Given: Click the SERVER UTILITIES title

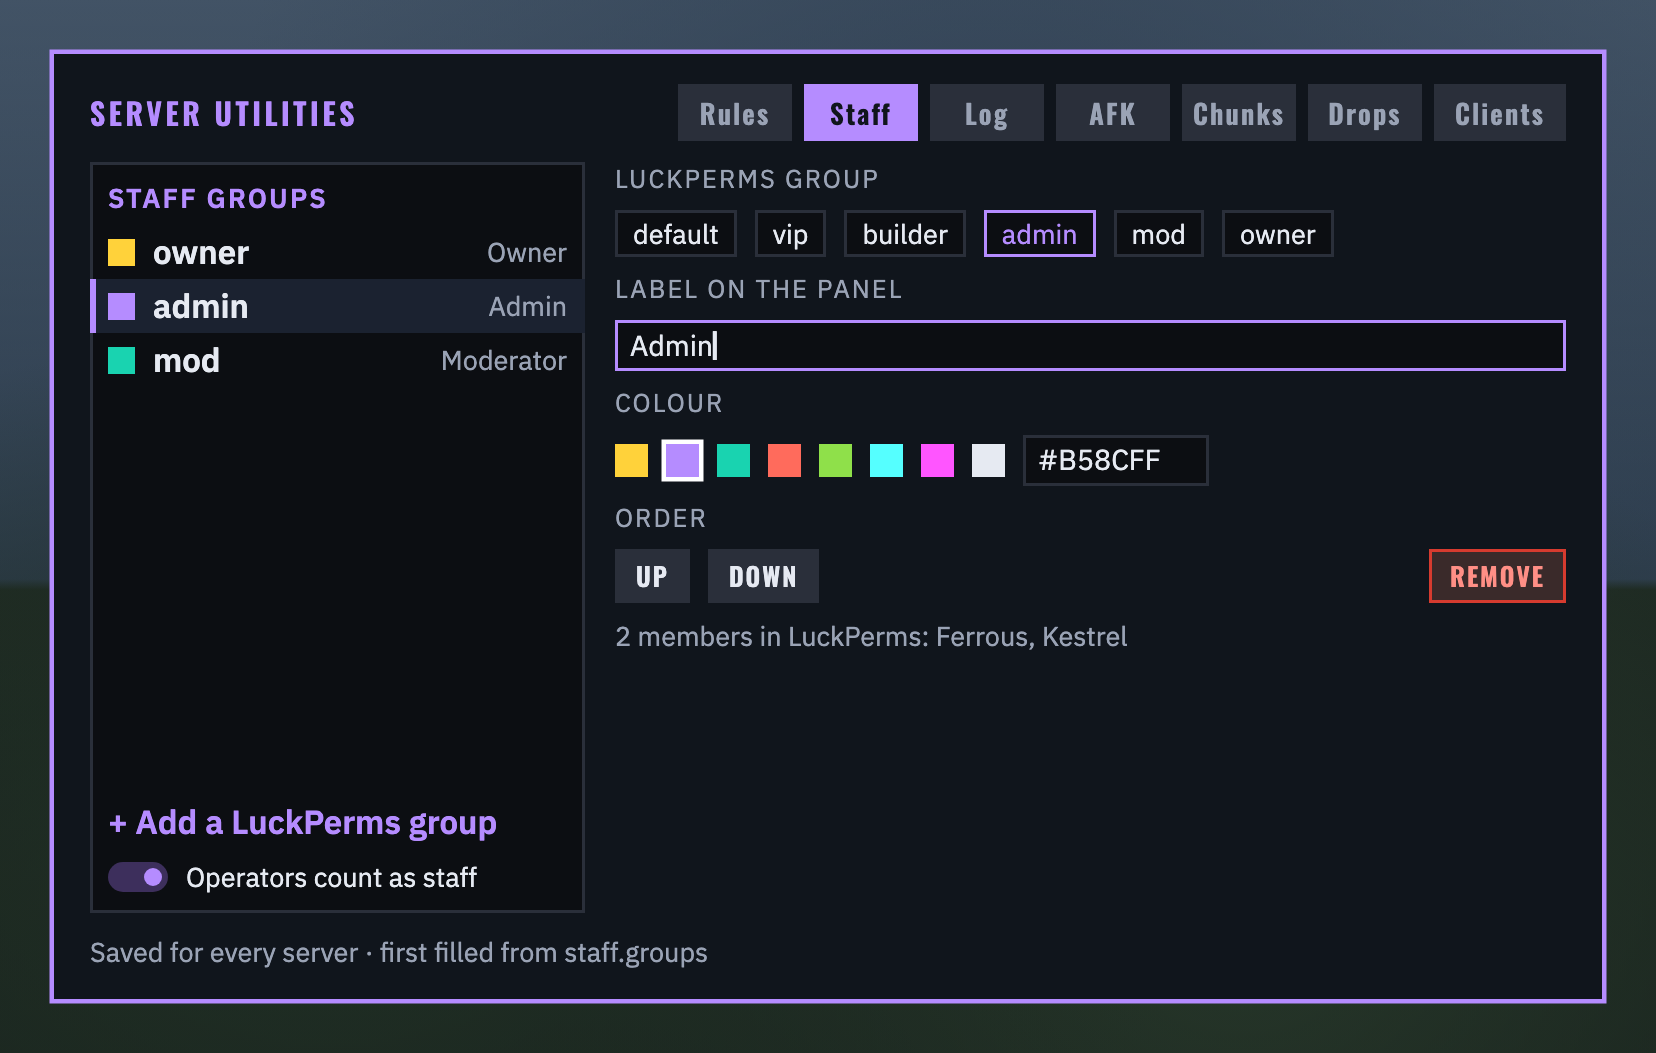Looking at the screenshot, I should (x=223, y=114).
